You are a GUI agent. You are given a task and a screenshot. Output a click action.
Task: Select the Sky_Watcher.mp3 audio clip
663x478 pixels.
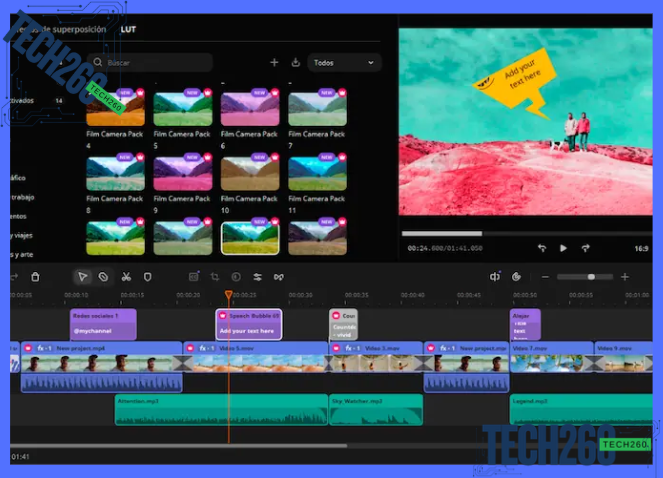[376, 409]
